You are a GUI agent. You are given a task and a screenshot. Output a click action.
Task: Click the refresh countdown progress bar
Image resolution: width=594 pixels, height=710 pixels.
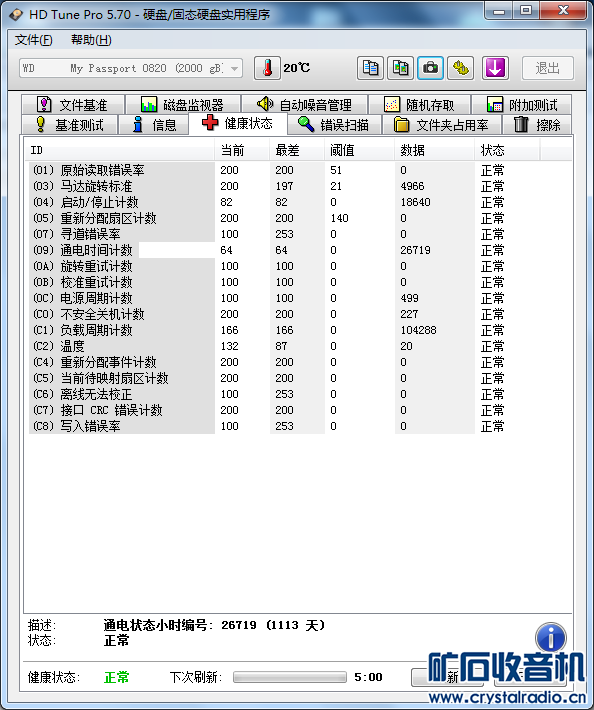290,677
